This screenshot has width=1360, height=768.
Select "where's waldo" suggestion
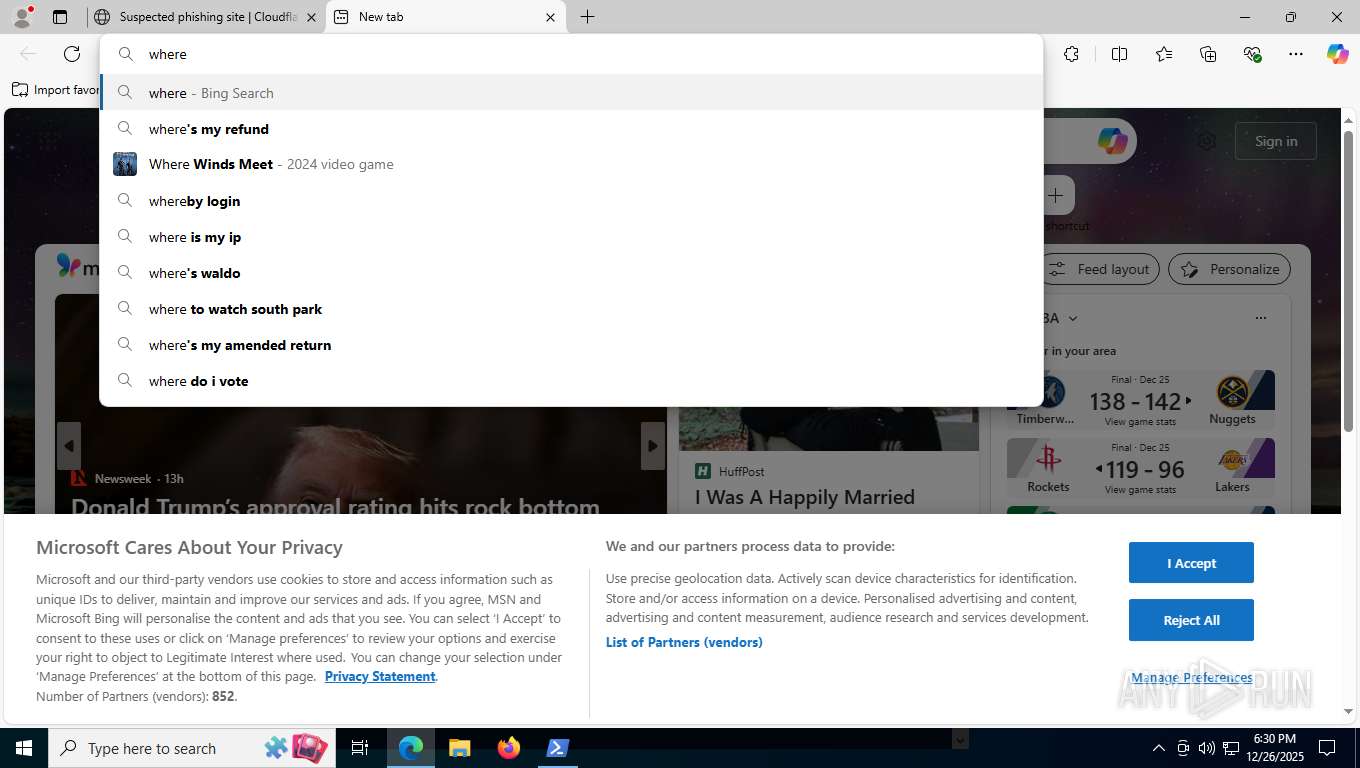tap(571, 273)
